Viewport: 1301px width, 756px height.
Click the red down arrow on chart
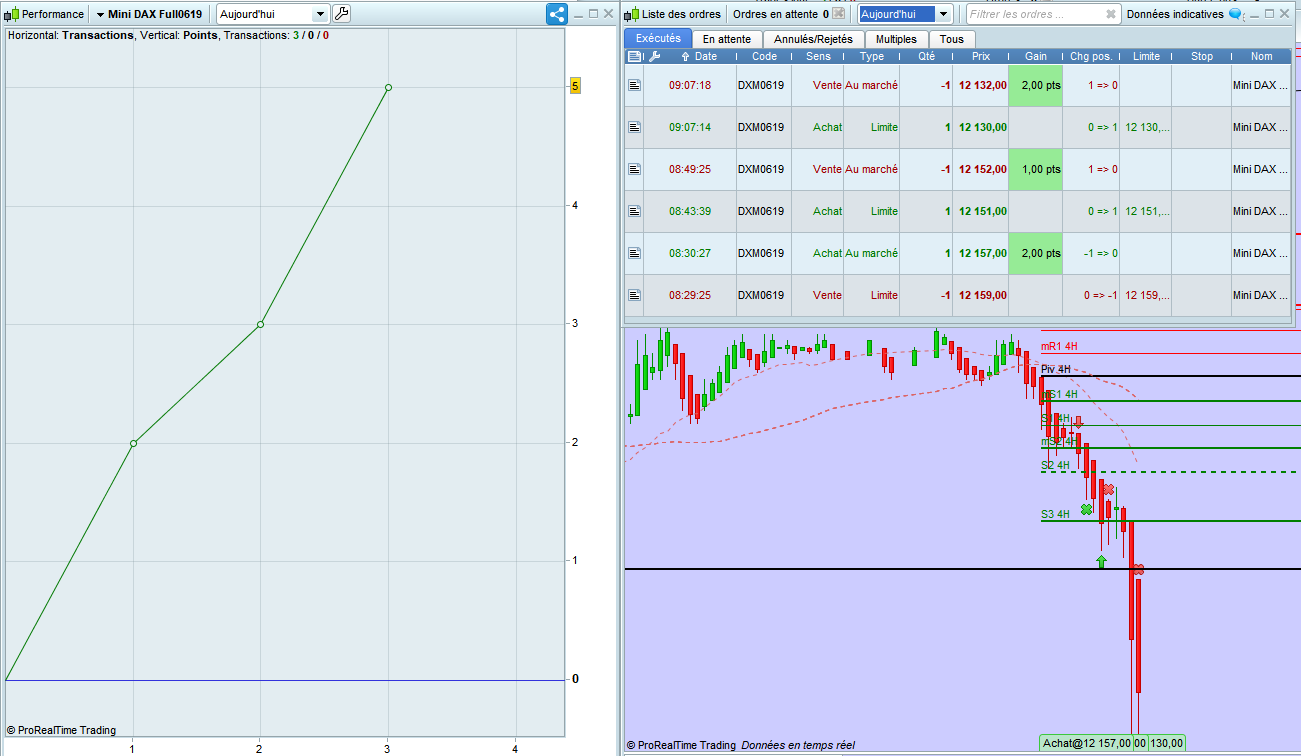[1078, 422]
